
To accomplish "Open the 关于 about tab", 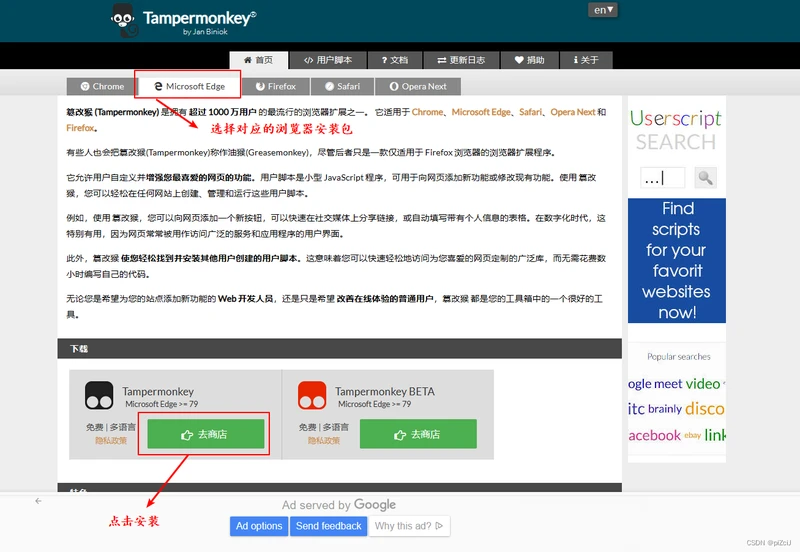I will [x=586, y=60].
